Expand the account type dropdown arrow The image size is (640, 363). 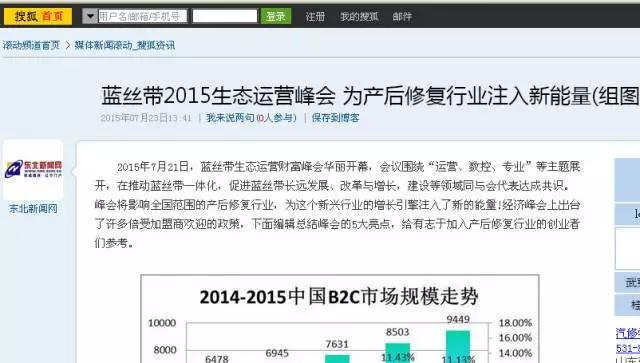[90, 16]
